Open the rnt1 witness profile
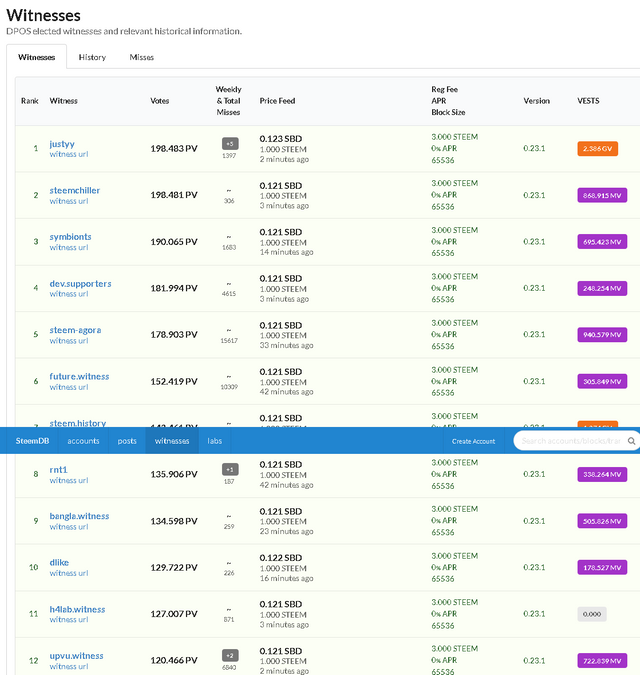 [x=58, y=470]
